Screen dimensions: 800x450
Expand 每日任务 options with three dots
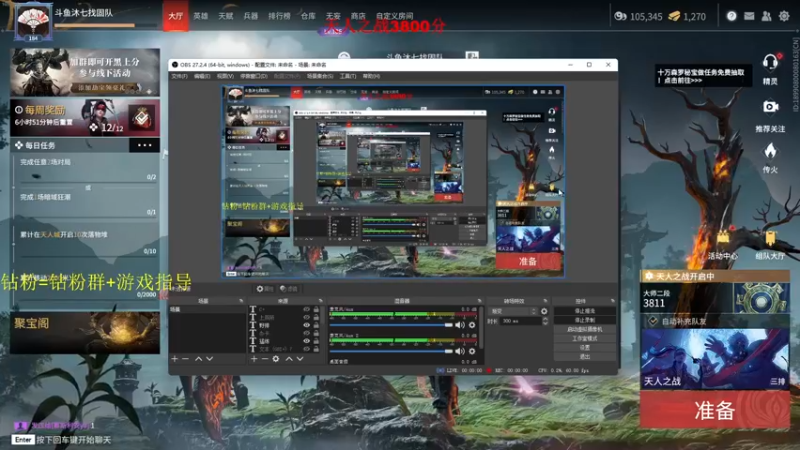[x=144, y=145]
